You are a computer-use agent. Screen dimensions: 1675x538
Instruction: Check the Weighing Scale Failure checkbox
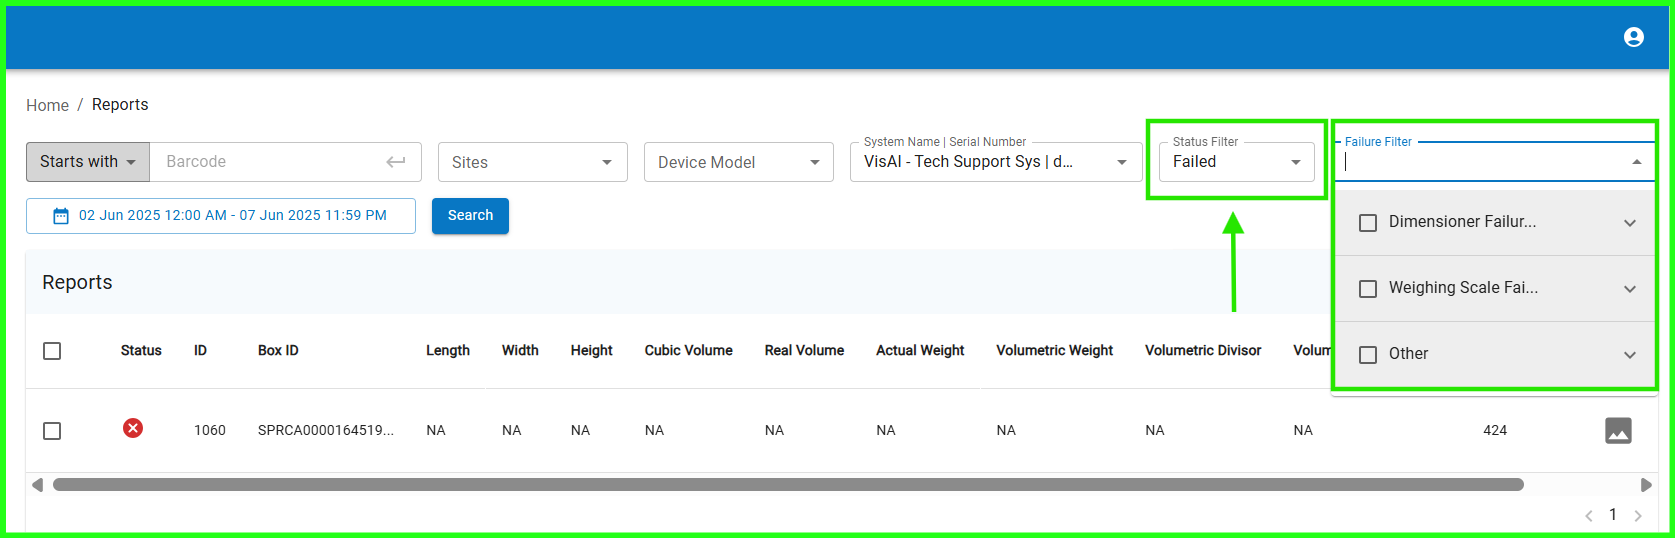[x=1368, y=289]
